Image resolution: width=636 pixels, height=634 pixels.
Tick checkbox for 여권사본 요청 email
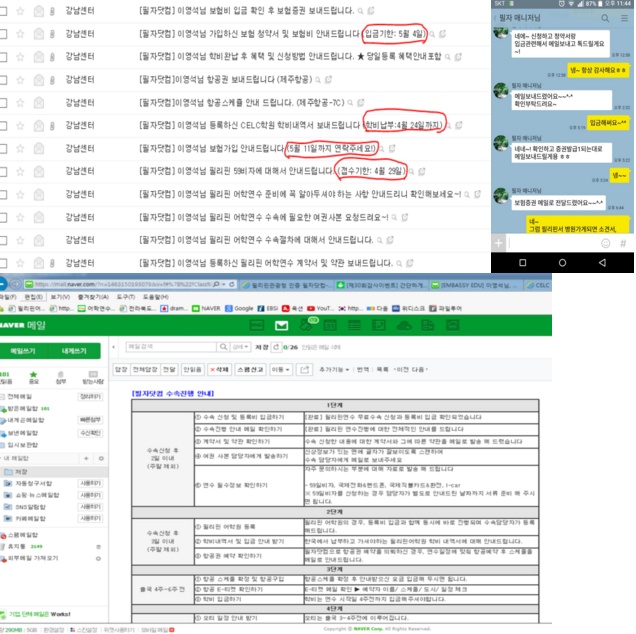pyautogui.click(x=3, y=218)
